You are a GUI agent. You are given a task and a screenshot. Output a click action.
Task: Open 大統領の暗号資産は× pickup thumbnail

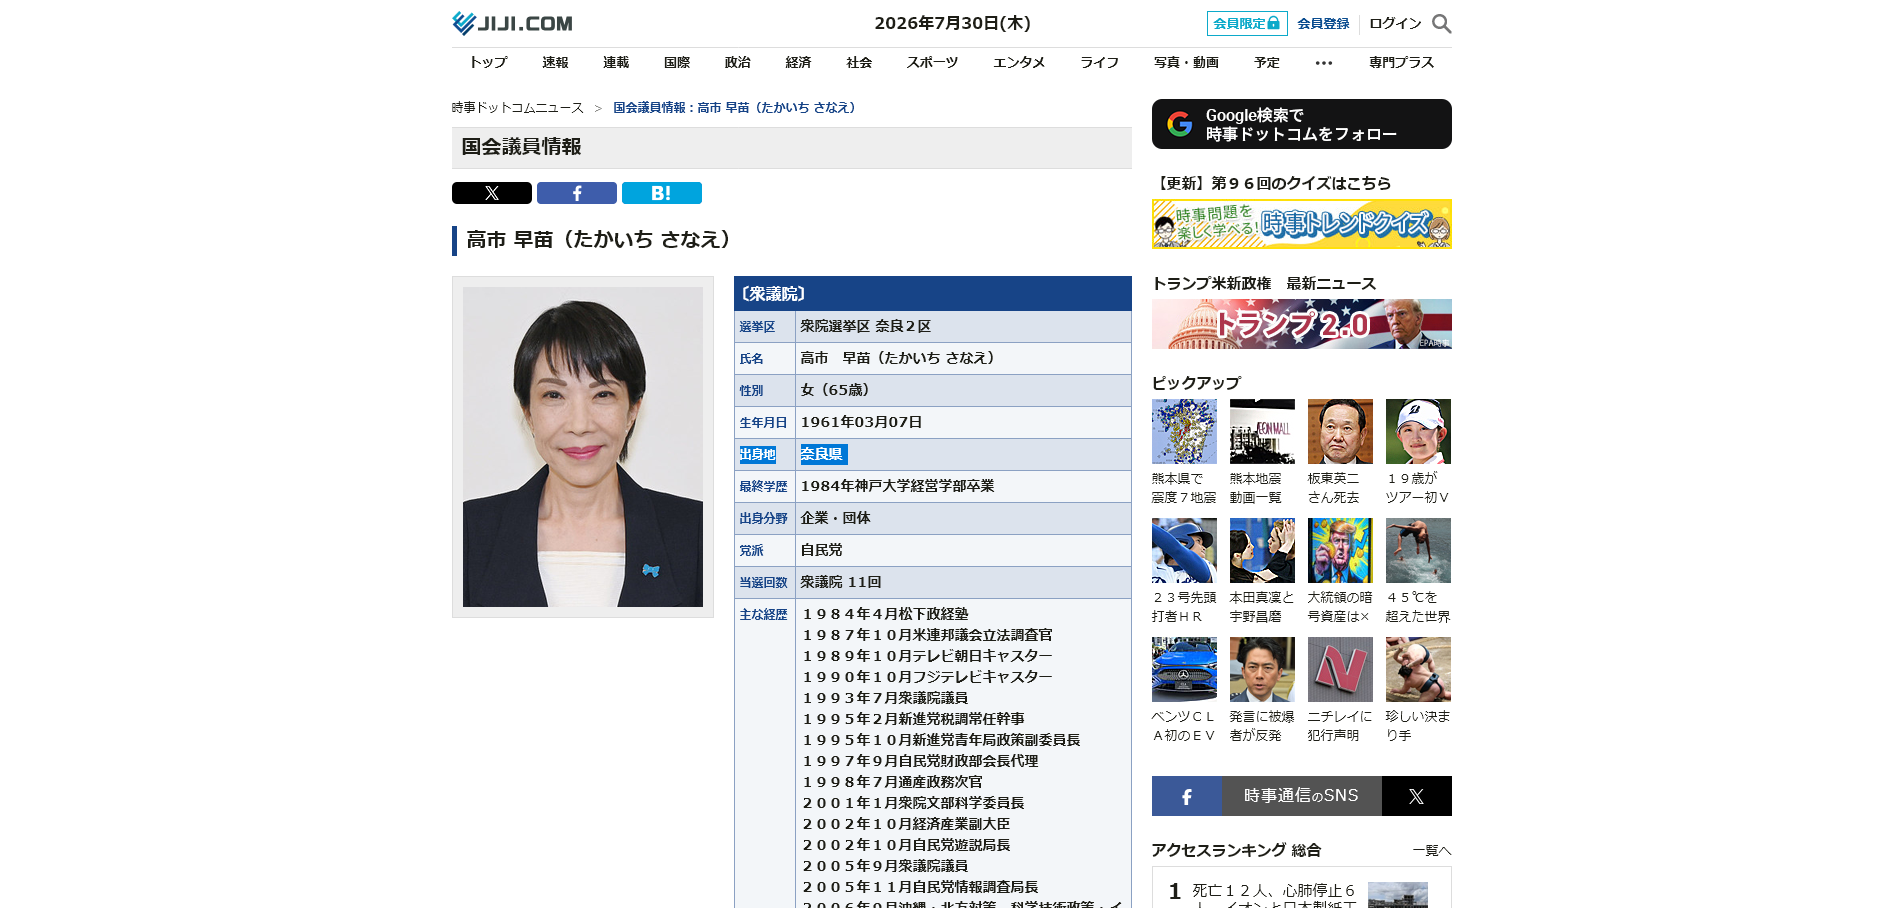pyautogui.click(x=1340, y=550)
